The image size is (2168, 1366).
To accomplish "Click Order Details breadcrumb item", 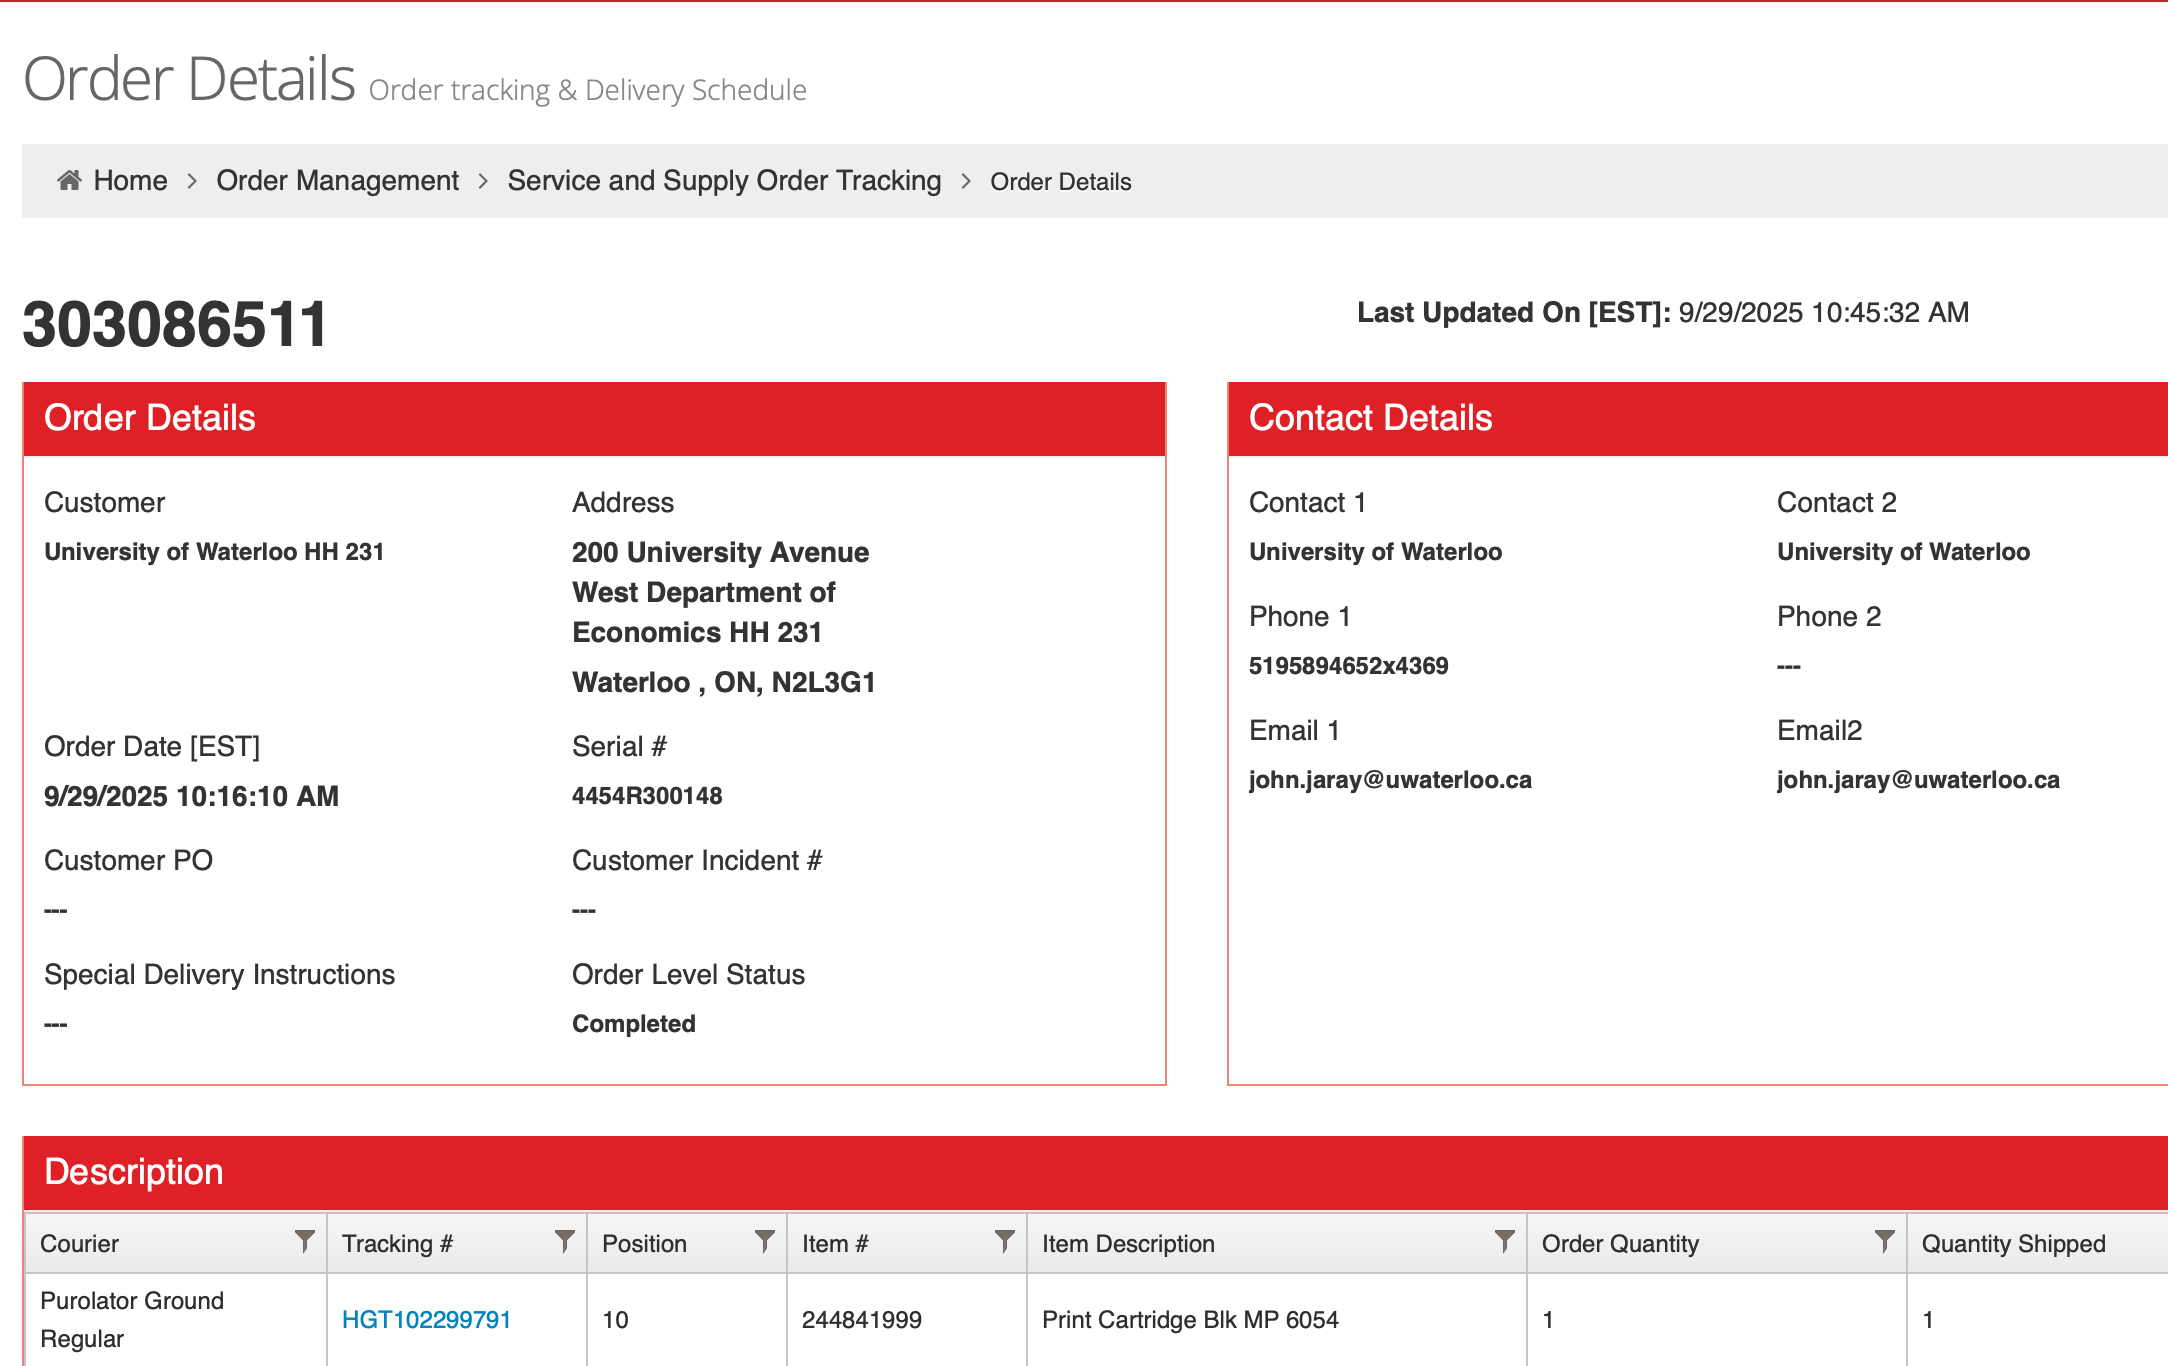I will pos(1060,182).
